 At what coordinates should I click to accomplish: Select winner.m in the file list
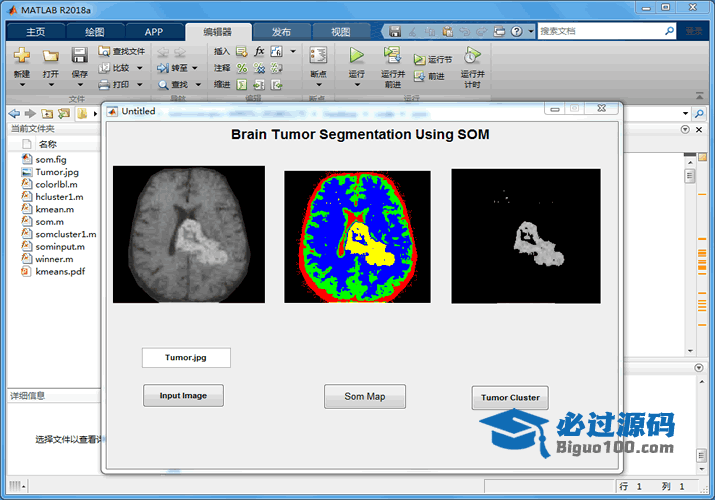54,259
